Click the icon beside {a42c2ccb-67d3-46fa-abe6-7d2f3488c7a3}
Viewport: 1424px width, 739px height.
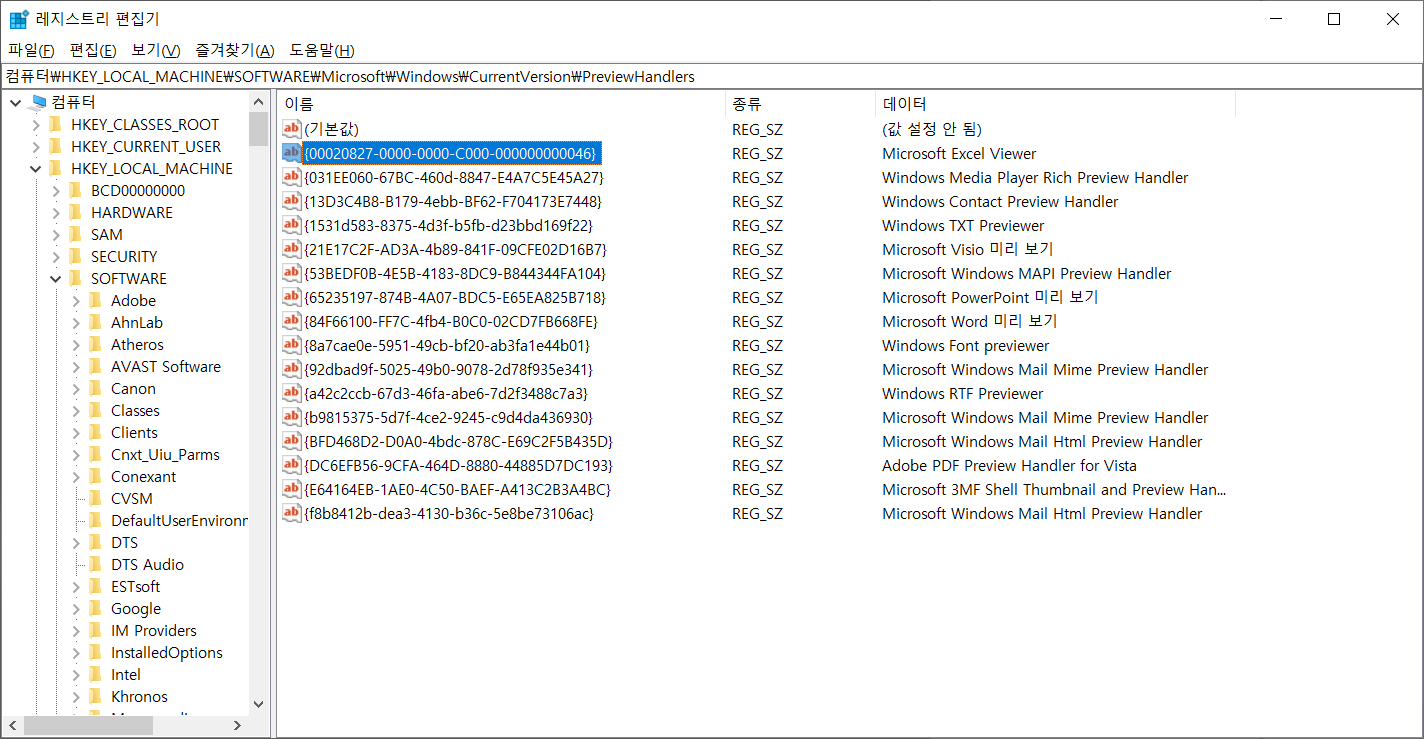point(292,393)
